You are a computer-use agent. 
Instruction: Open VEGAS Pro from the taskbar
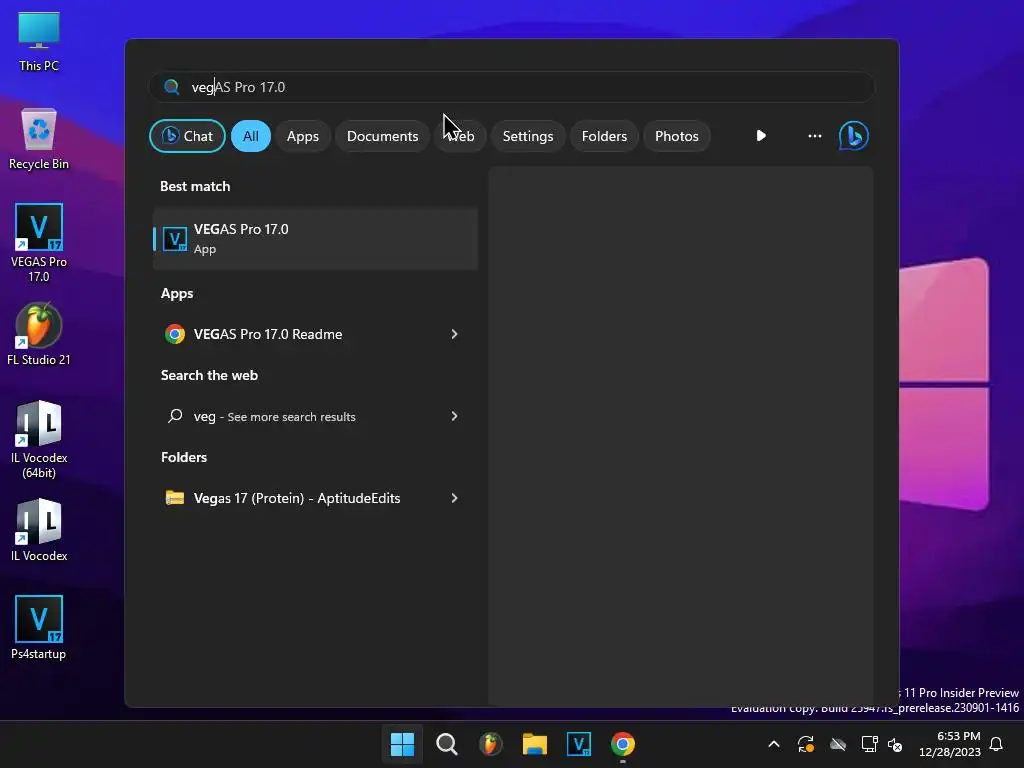(x=579, y=744)
